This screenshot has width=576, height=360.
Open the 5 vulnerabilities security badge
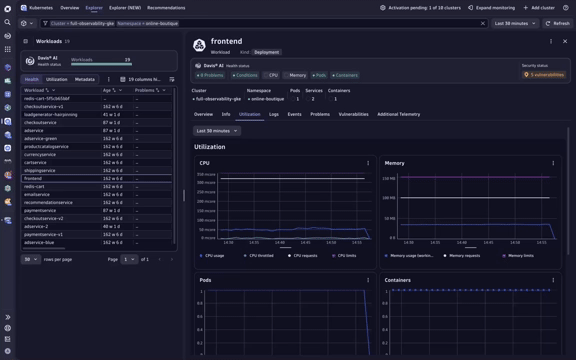point(544,75)
